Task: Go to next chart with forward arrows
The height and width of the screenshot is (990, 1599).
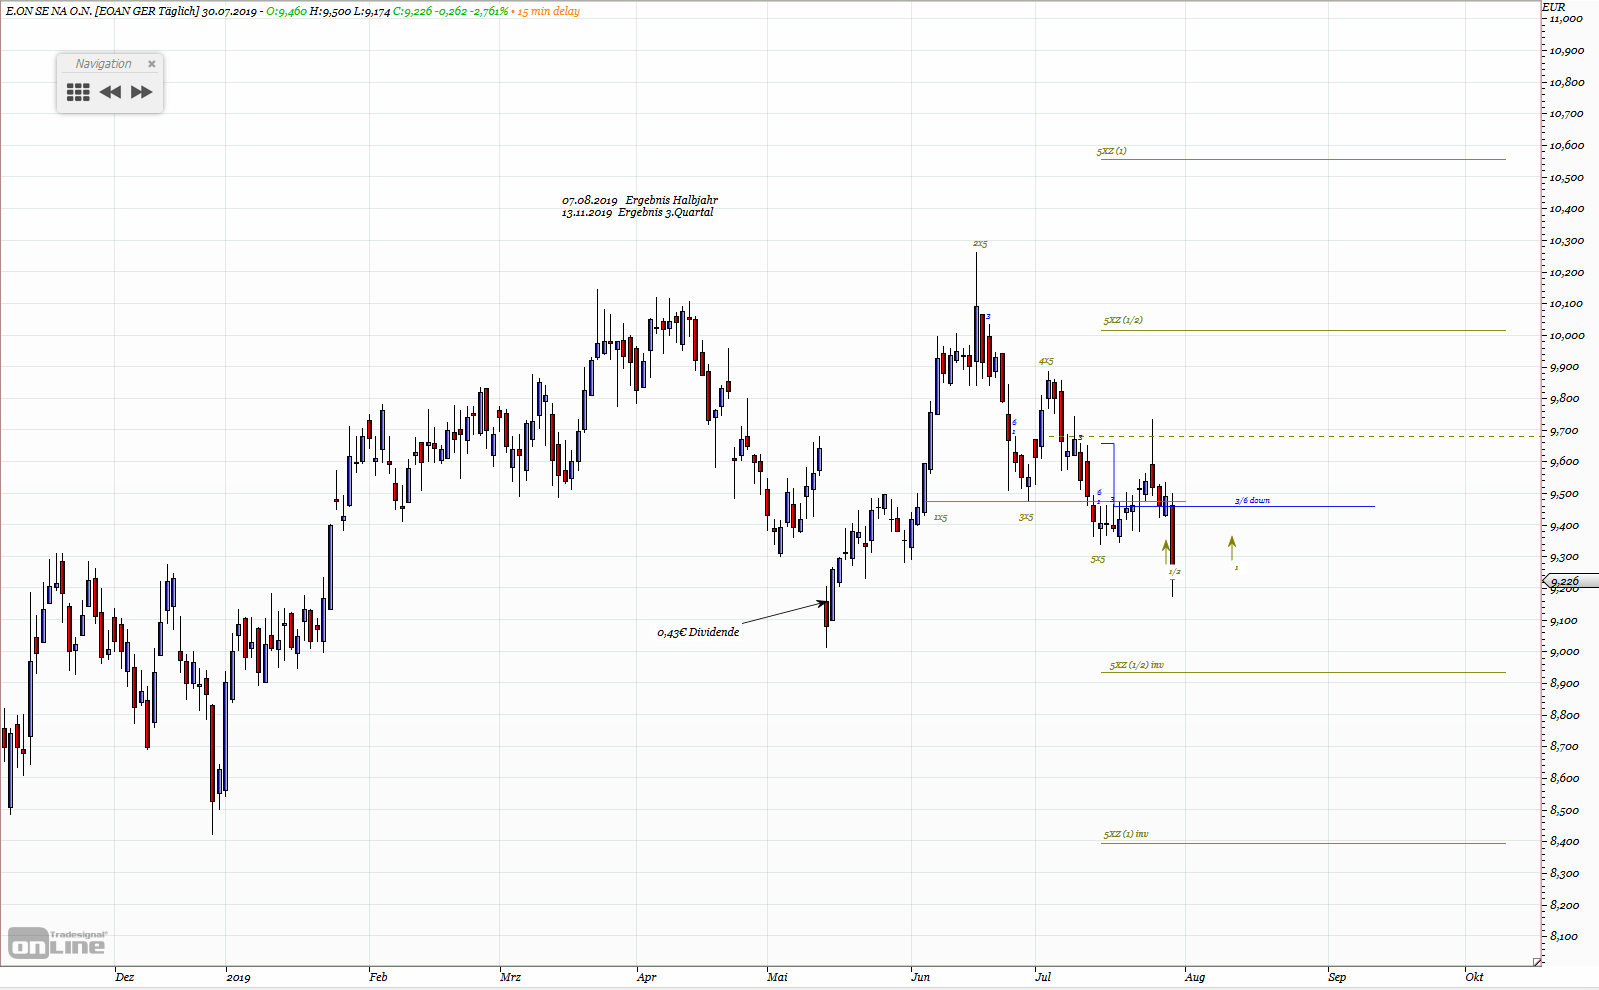Action: (x=142, y=92)
